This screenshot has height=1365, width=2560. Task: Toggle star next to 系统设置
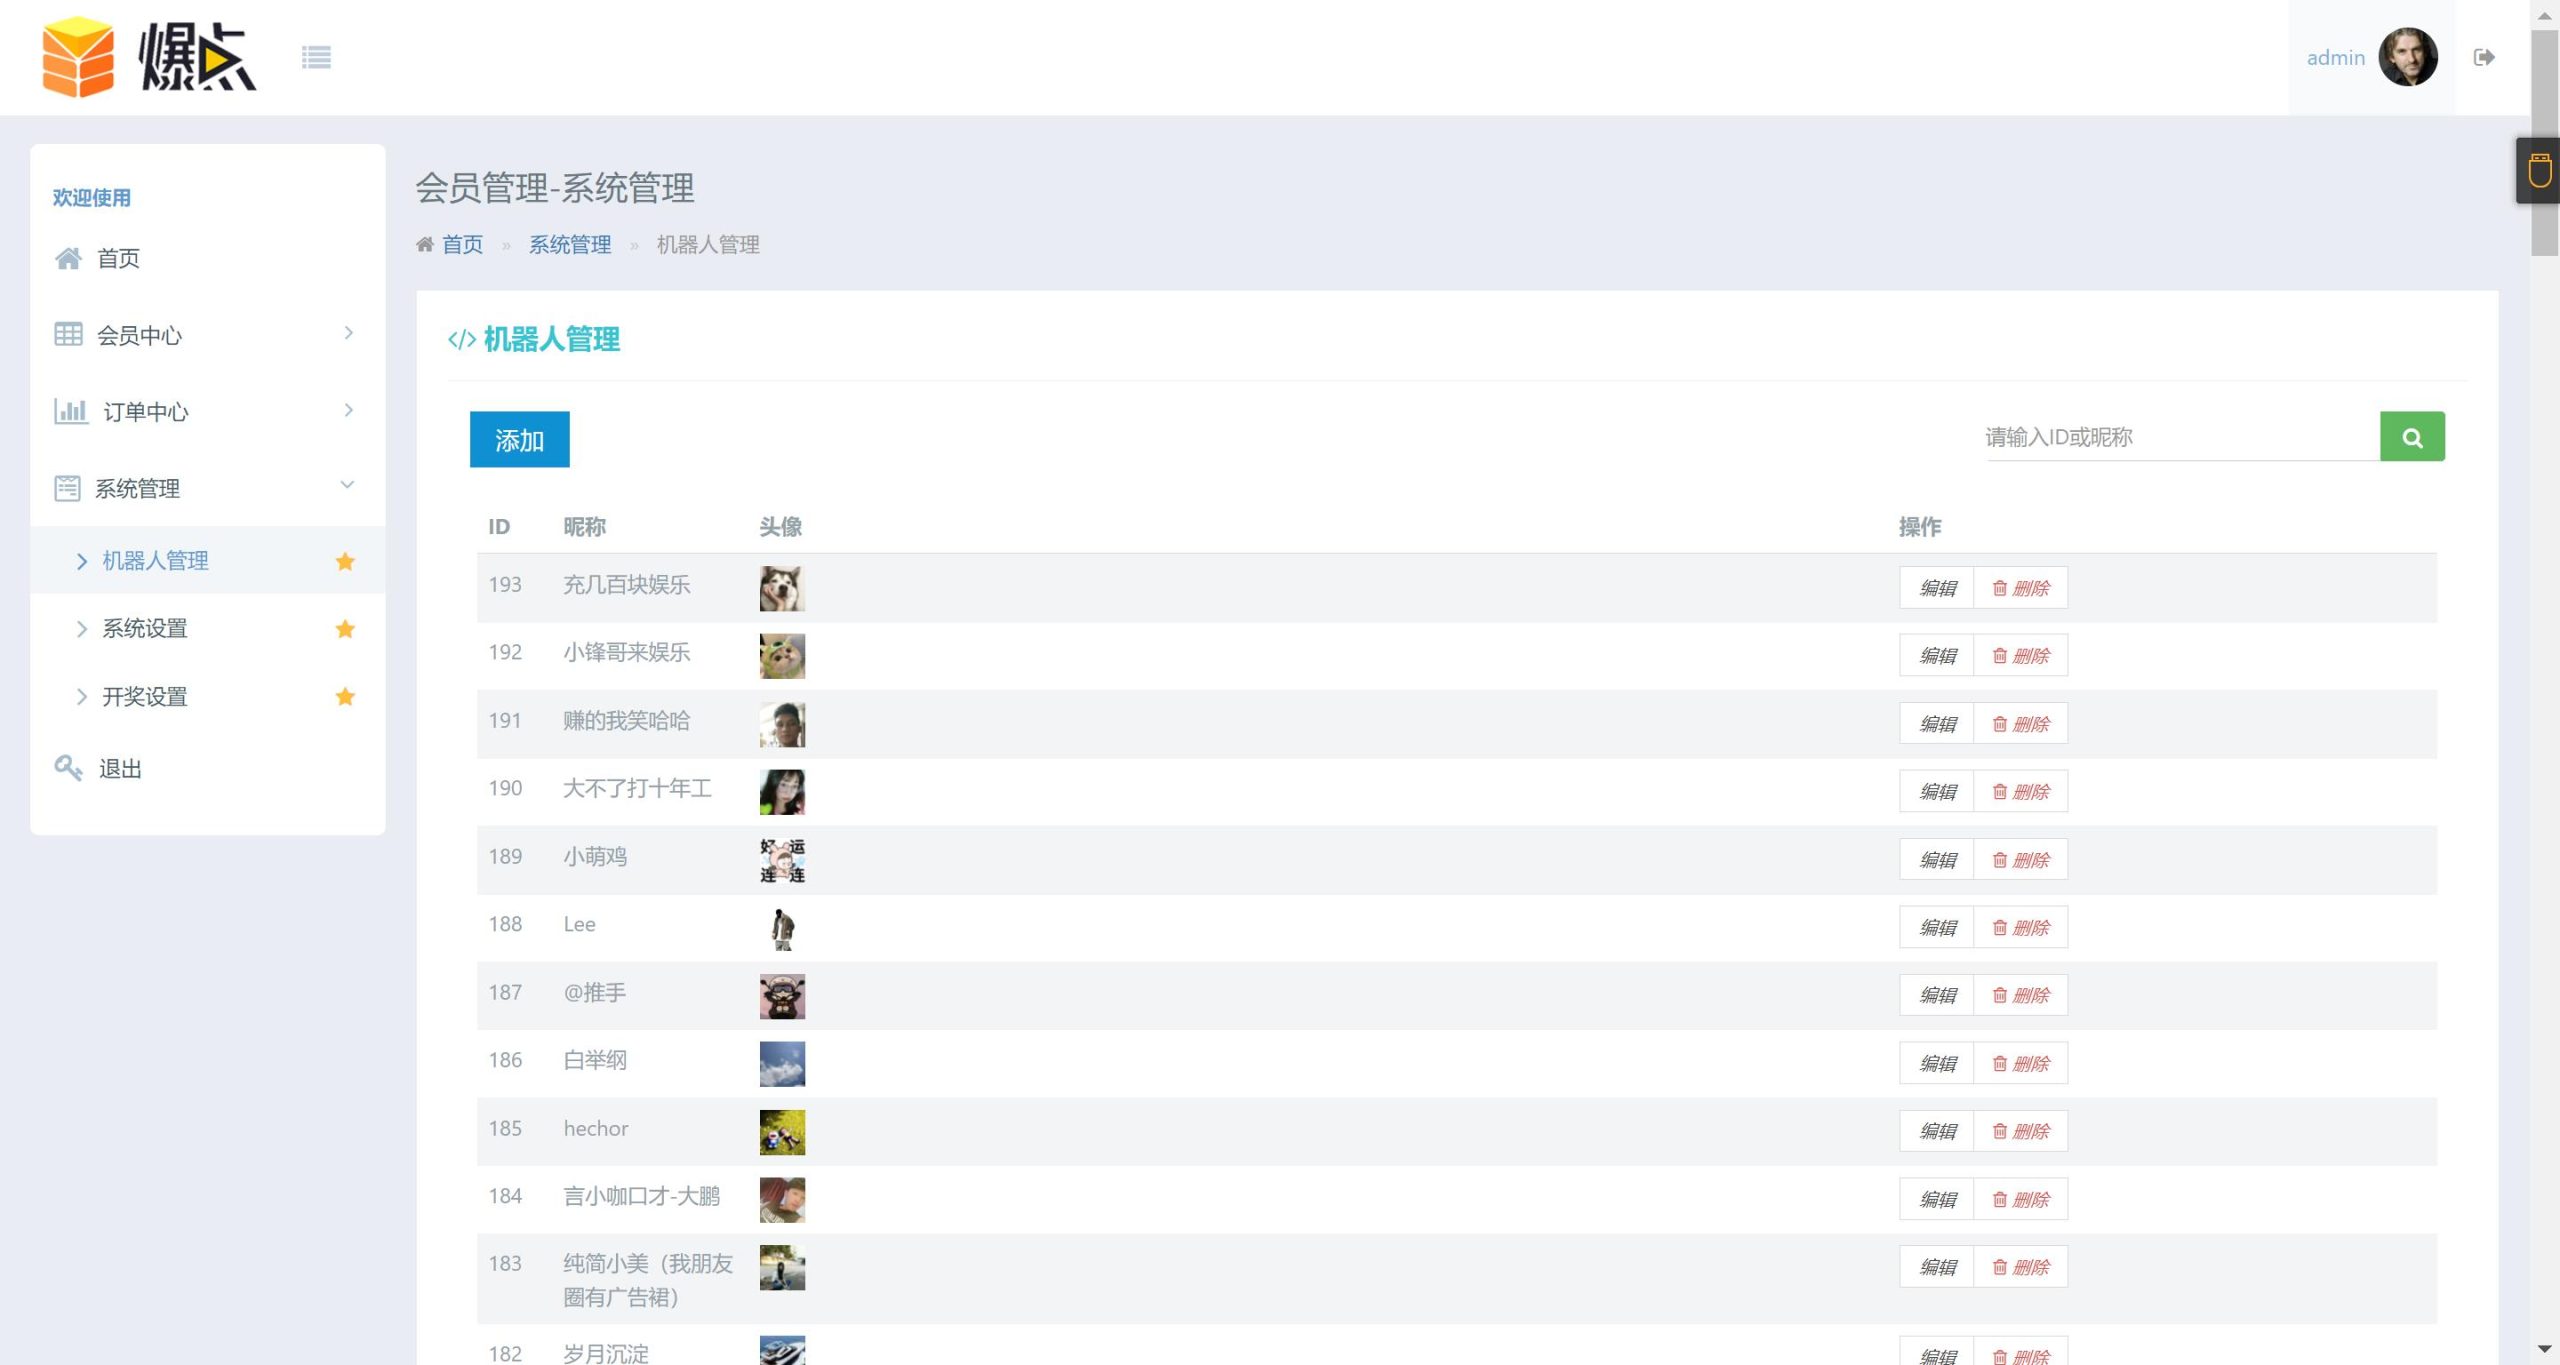click(345, 629)
